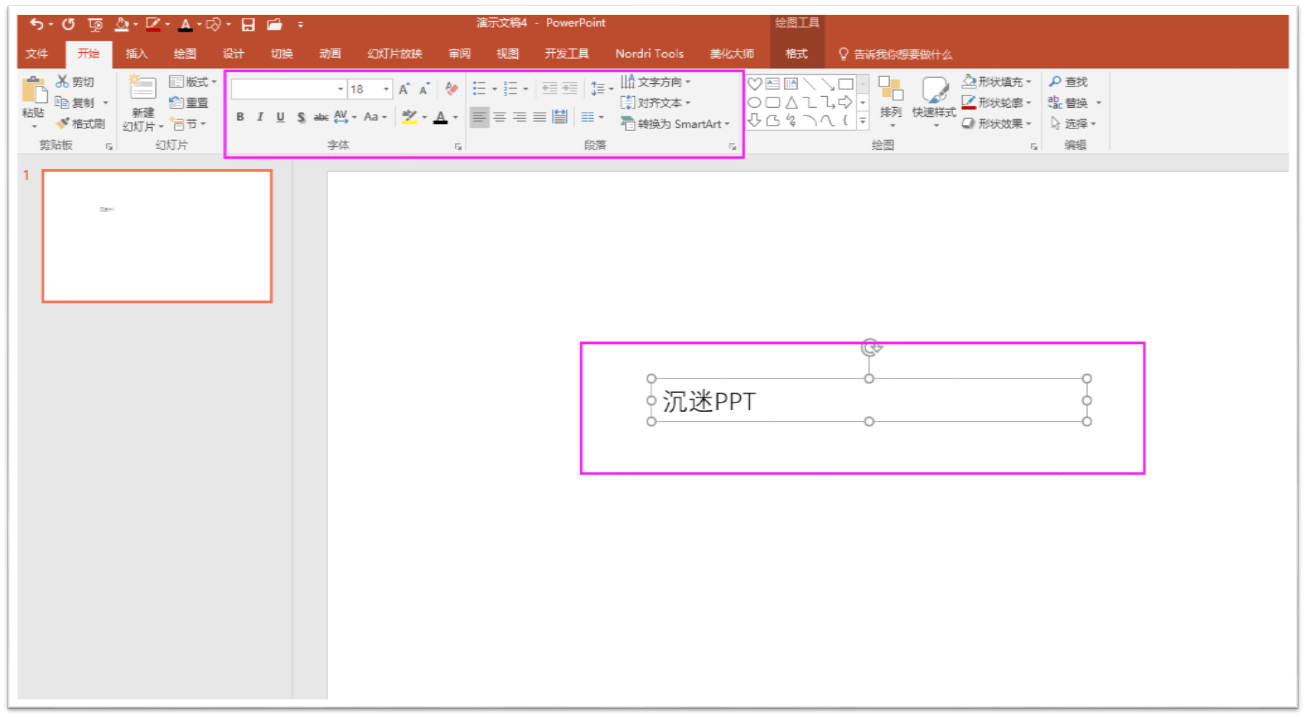Switch to the Design (设计) tab
The width and height of the screenshot is (1306, 718).
233,54
